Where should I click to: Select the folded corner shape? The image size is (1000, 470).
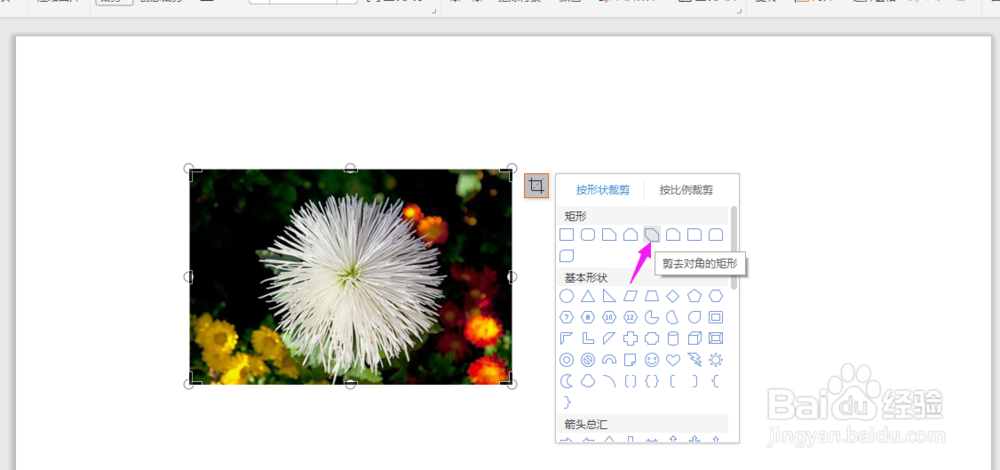631,360
